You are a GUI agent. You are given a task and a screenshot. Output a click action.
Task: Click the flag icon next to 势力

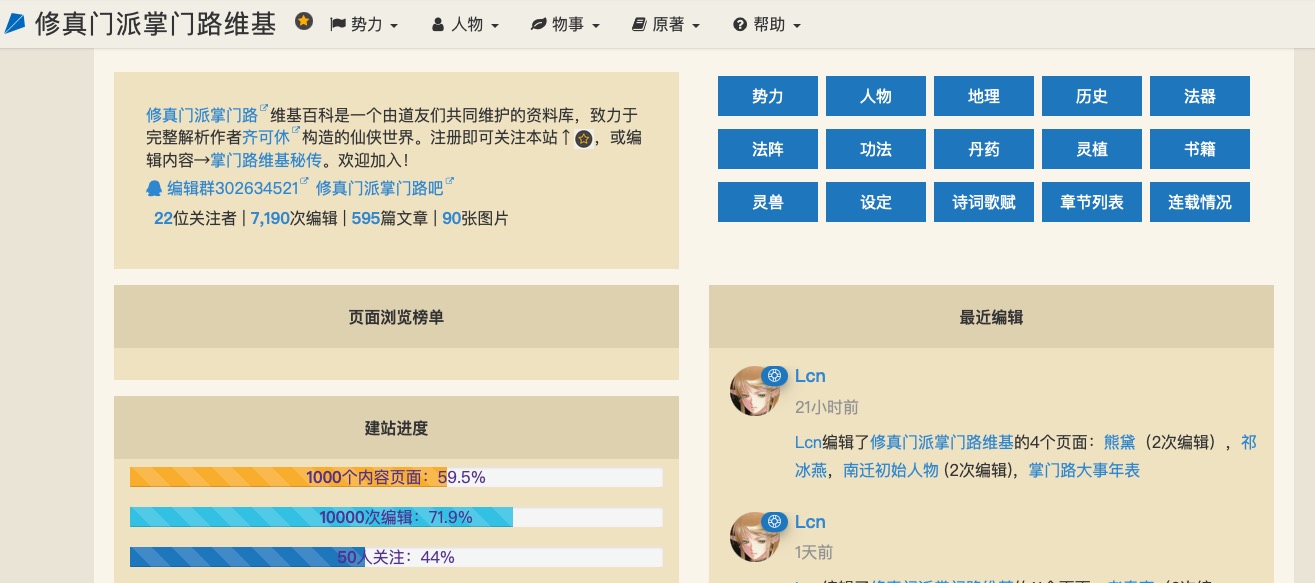point(337,24)
